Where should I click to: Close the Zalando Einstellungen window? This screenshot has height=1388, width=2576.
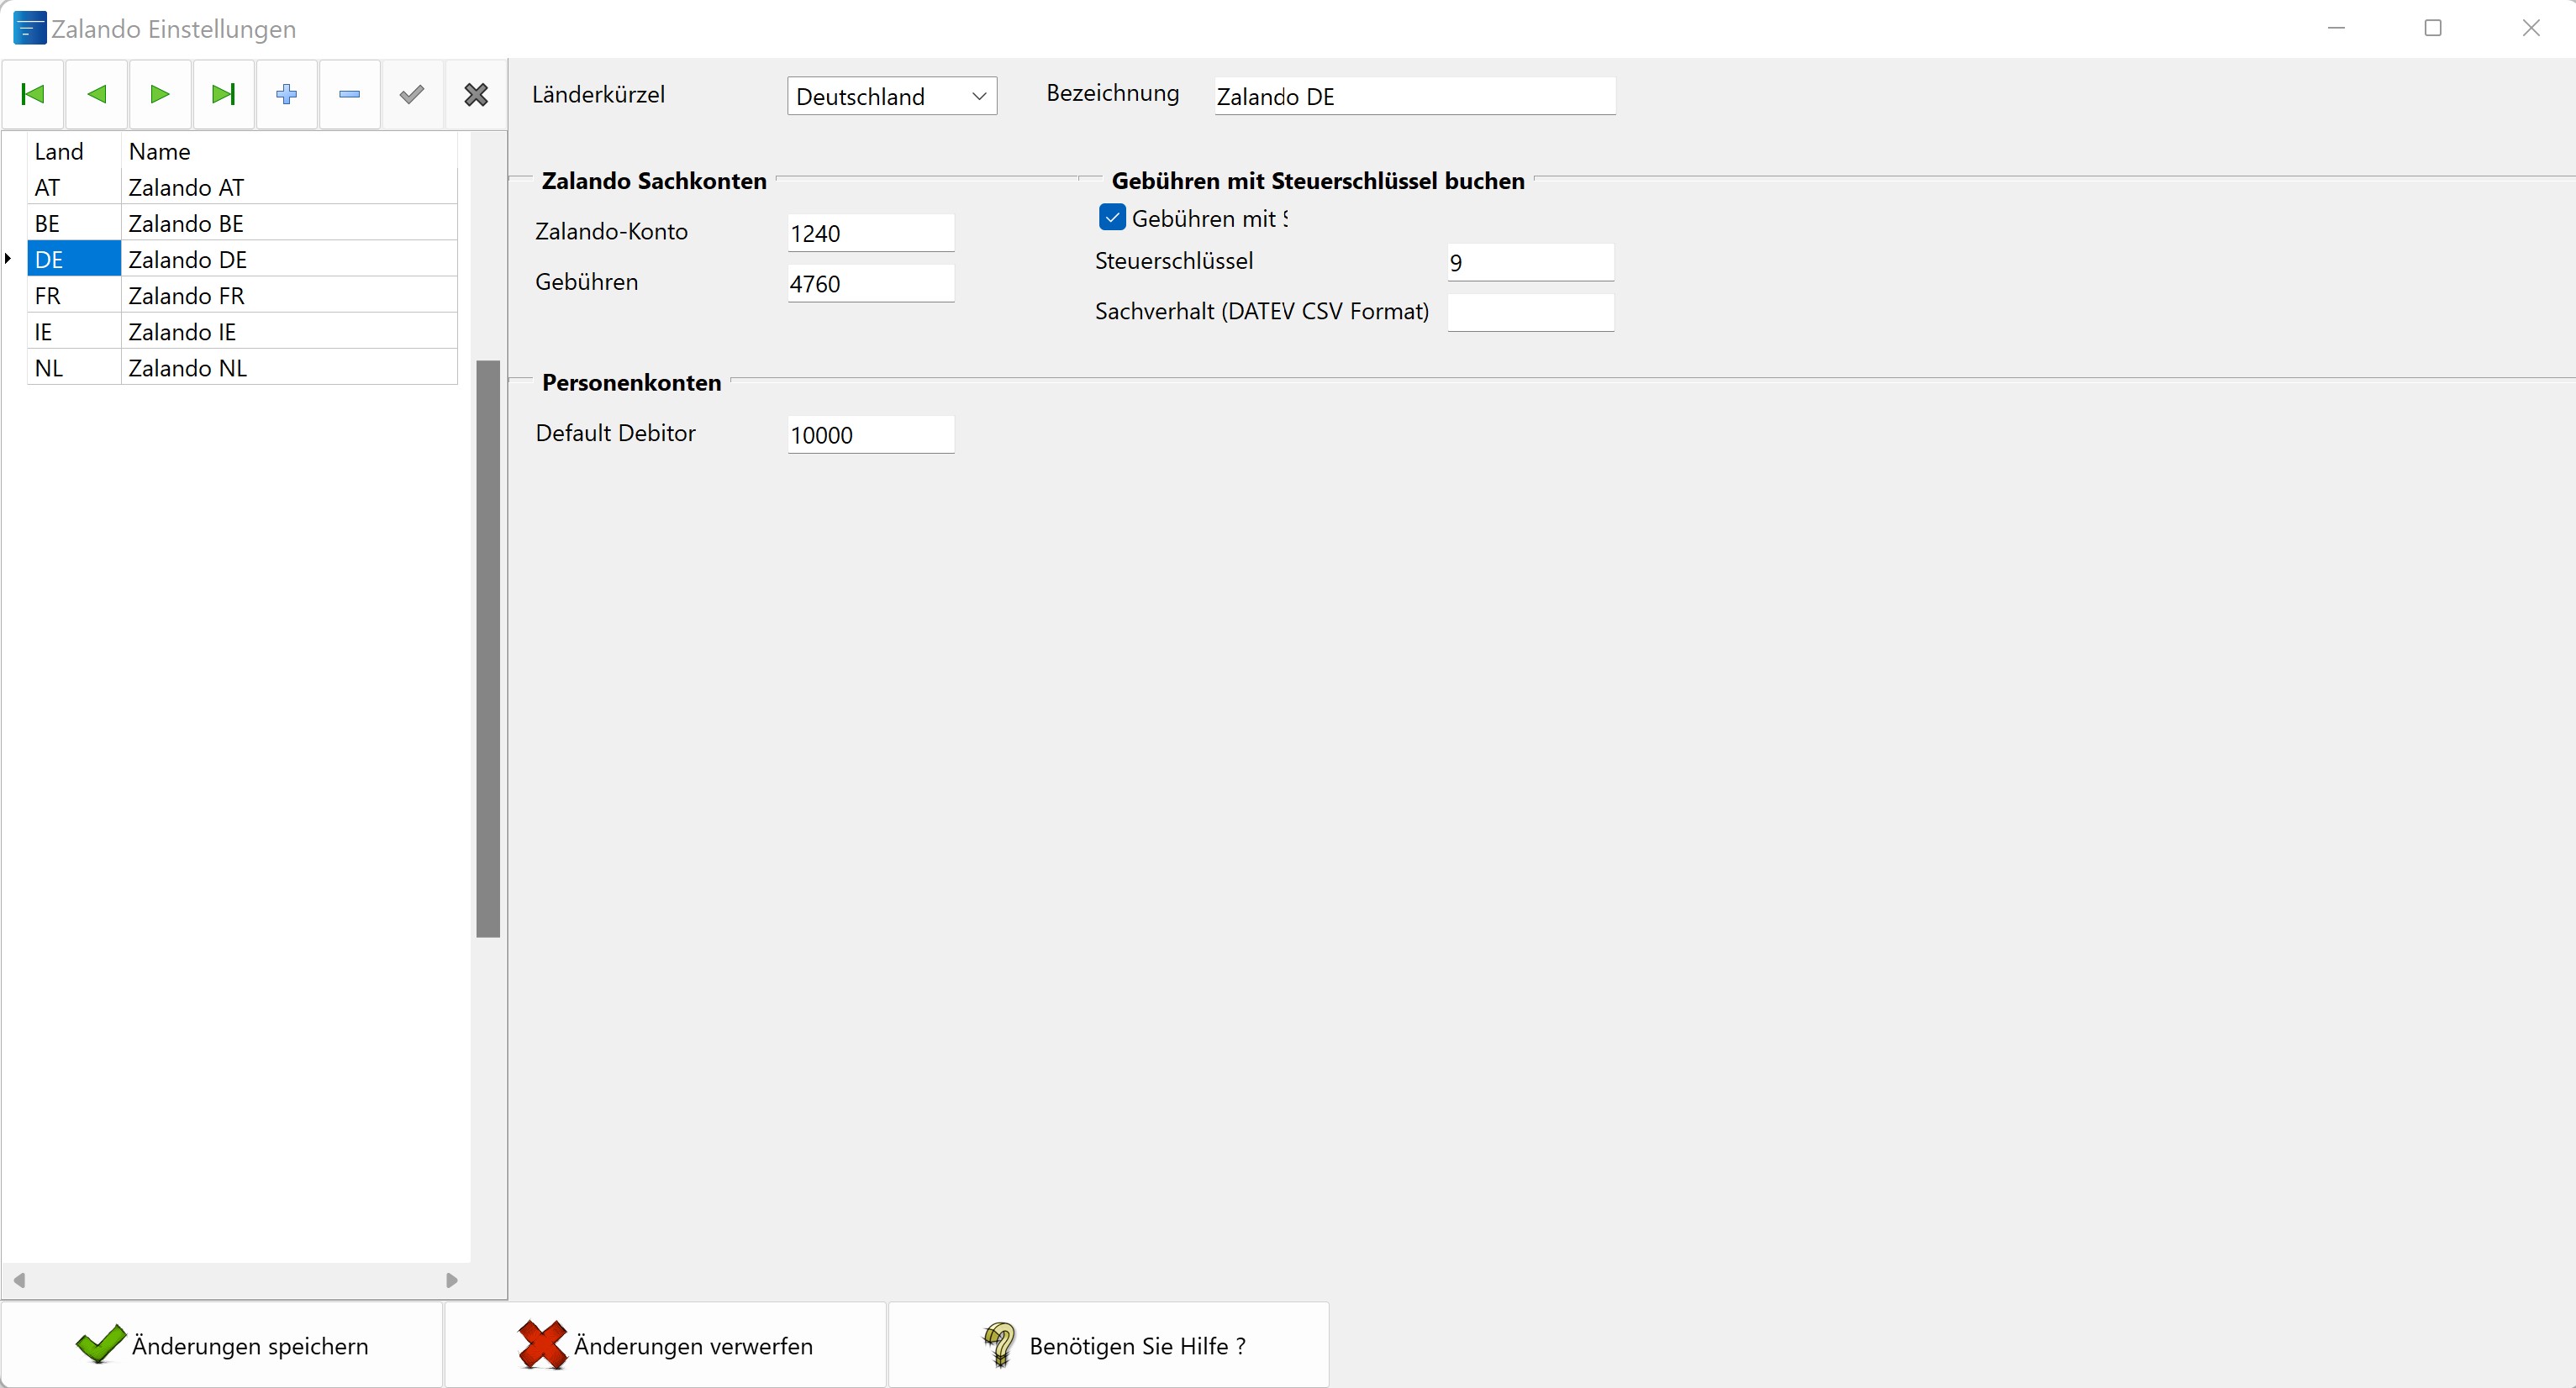(x=2531, y=28)
